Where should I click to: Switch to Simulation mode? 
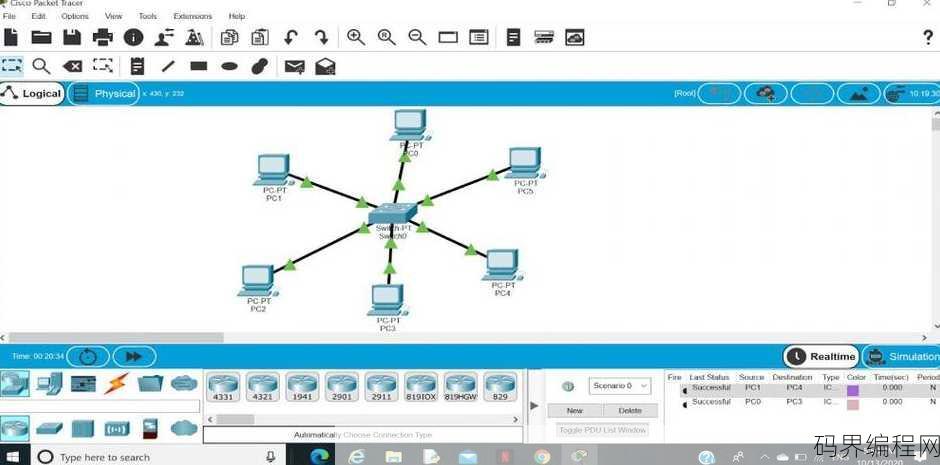click(902, 357)
